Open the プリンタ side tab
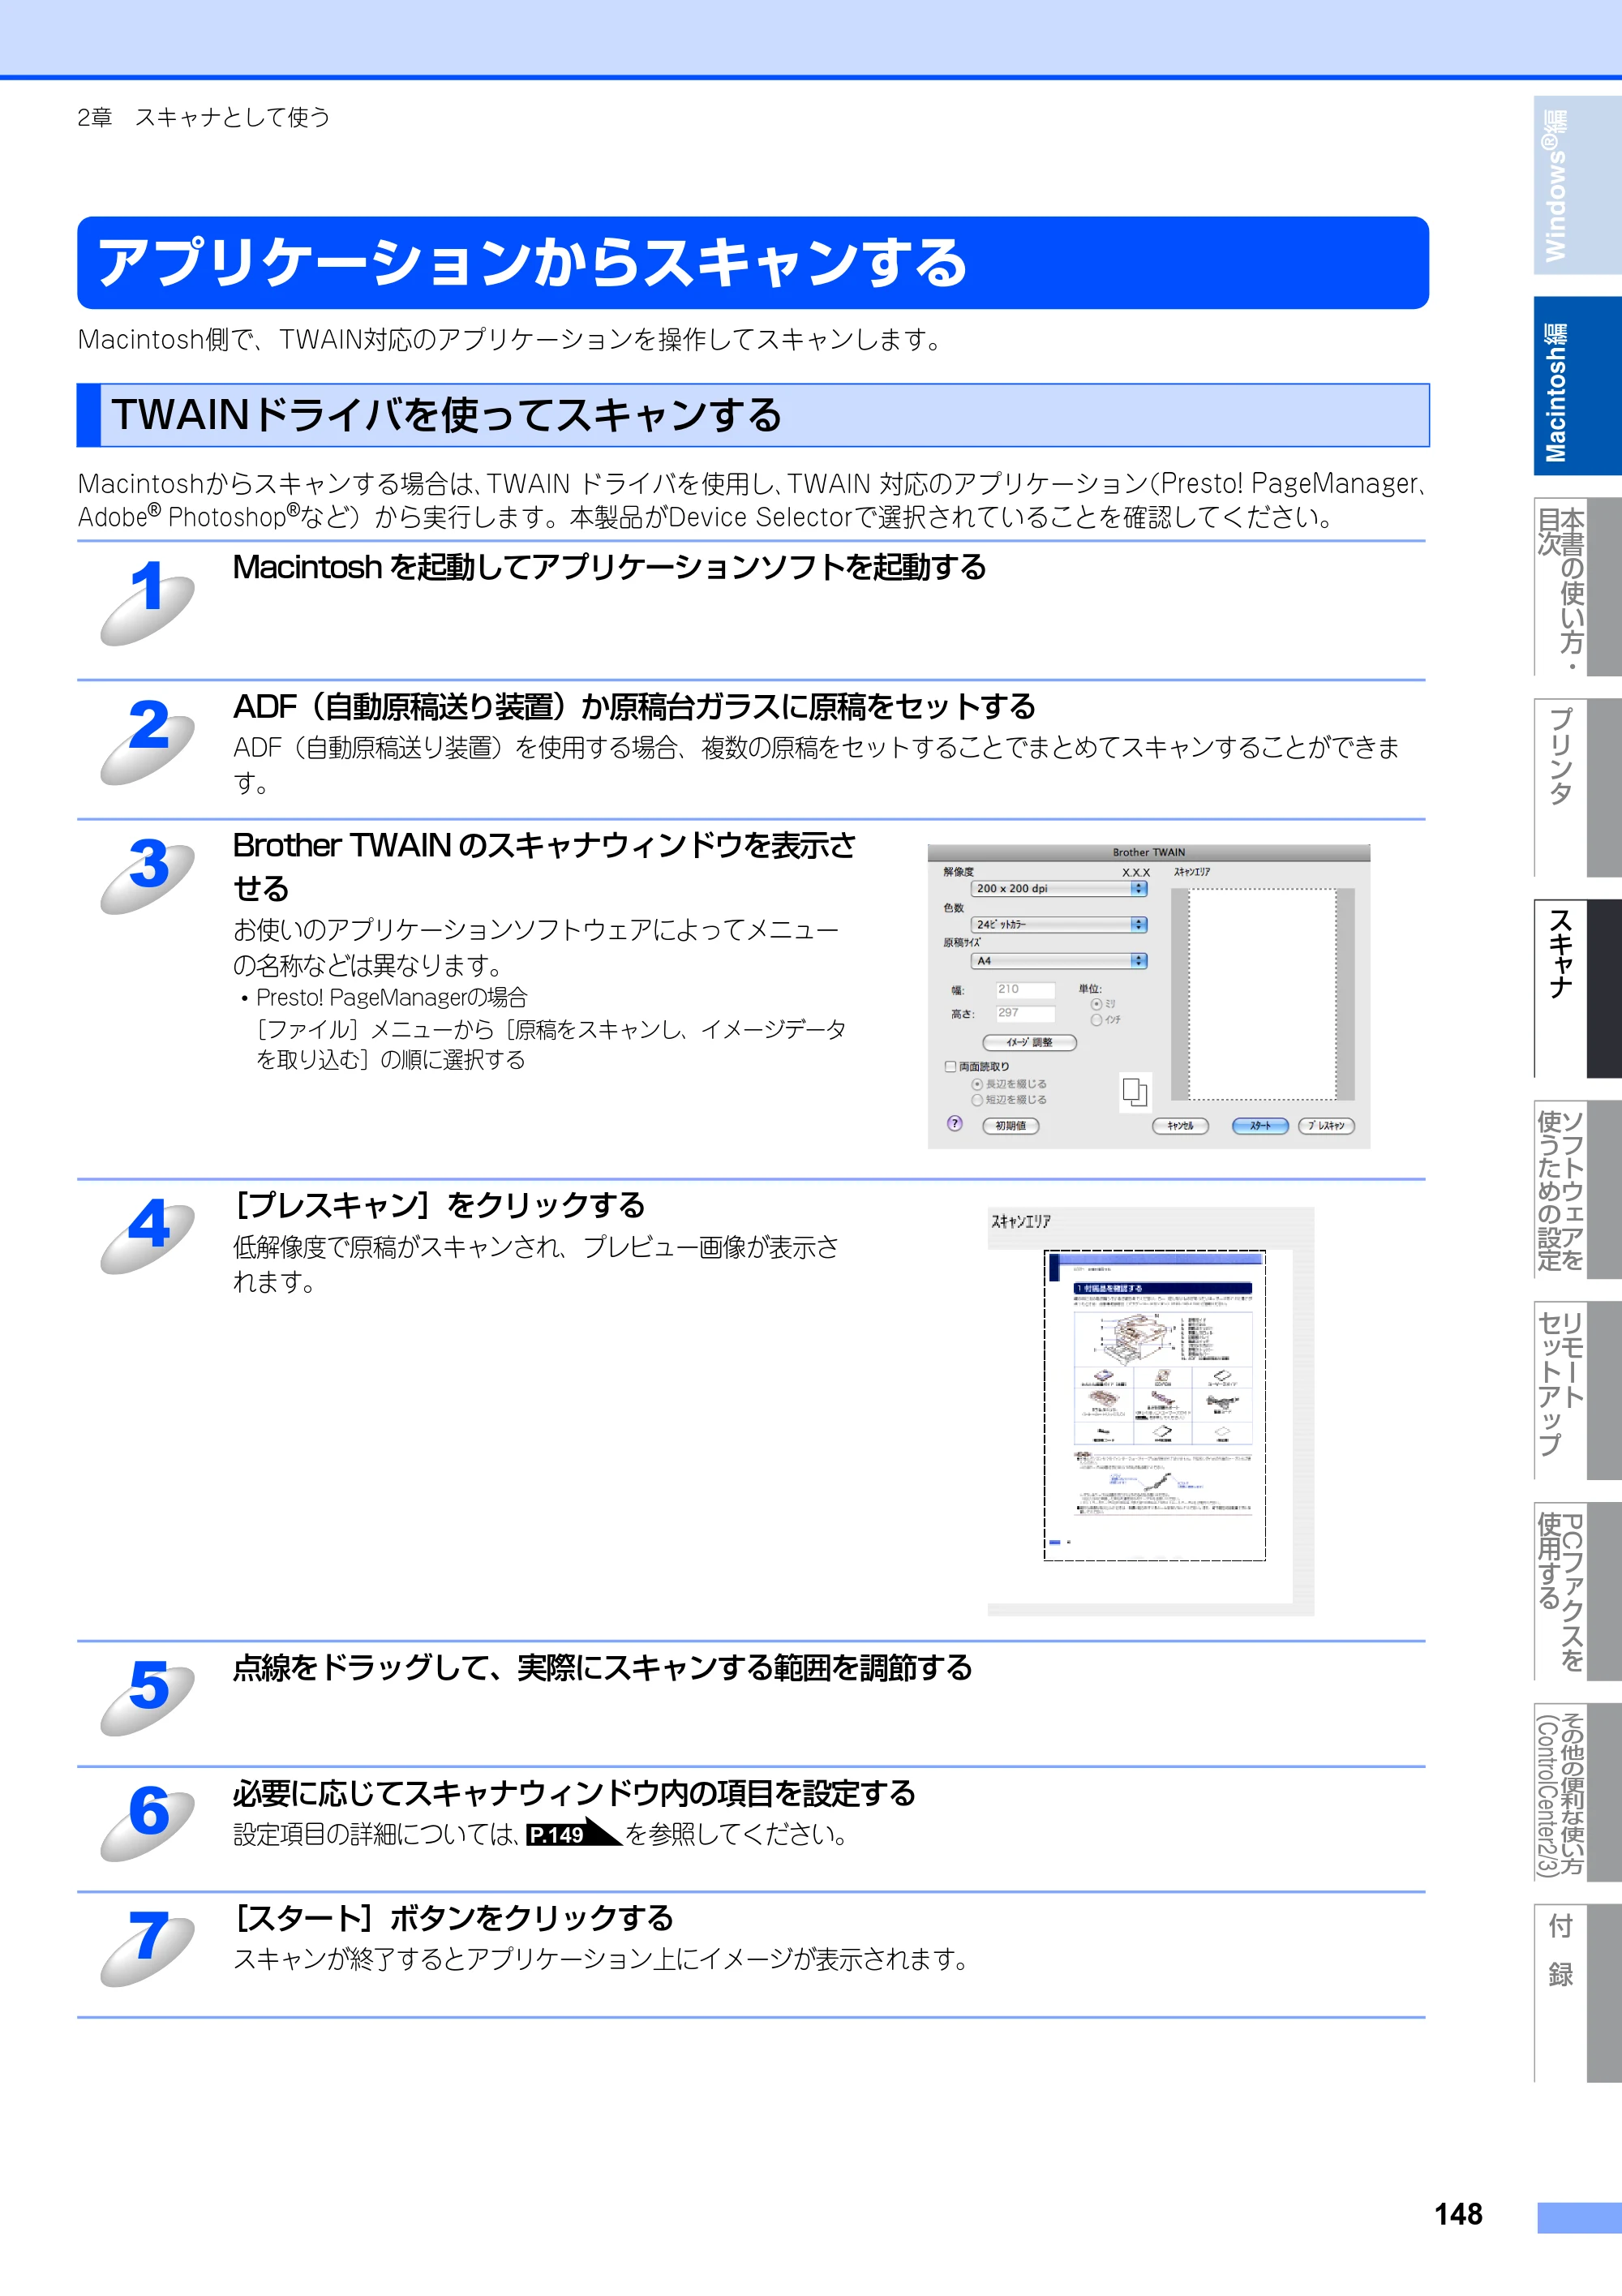 [1577, 788]
